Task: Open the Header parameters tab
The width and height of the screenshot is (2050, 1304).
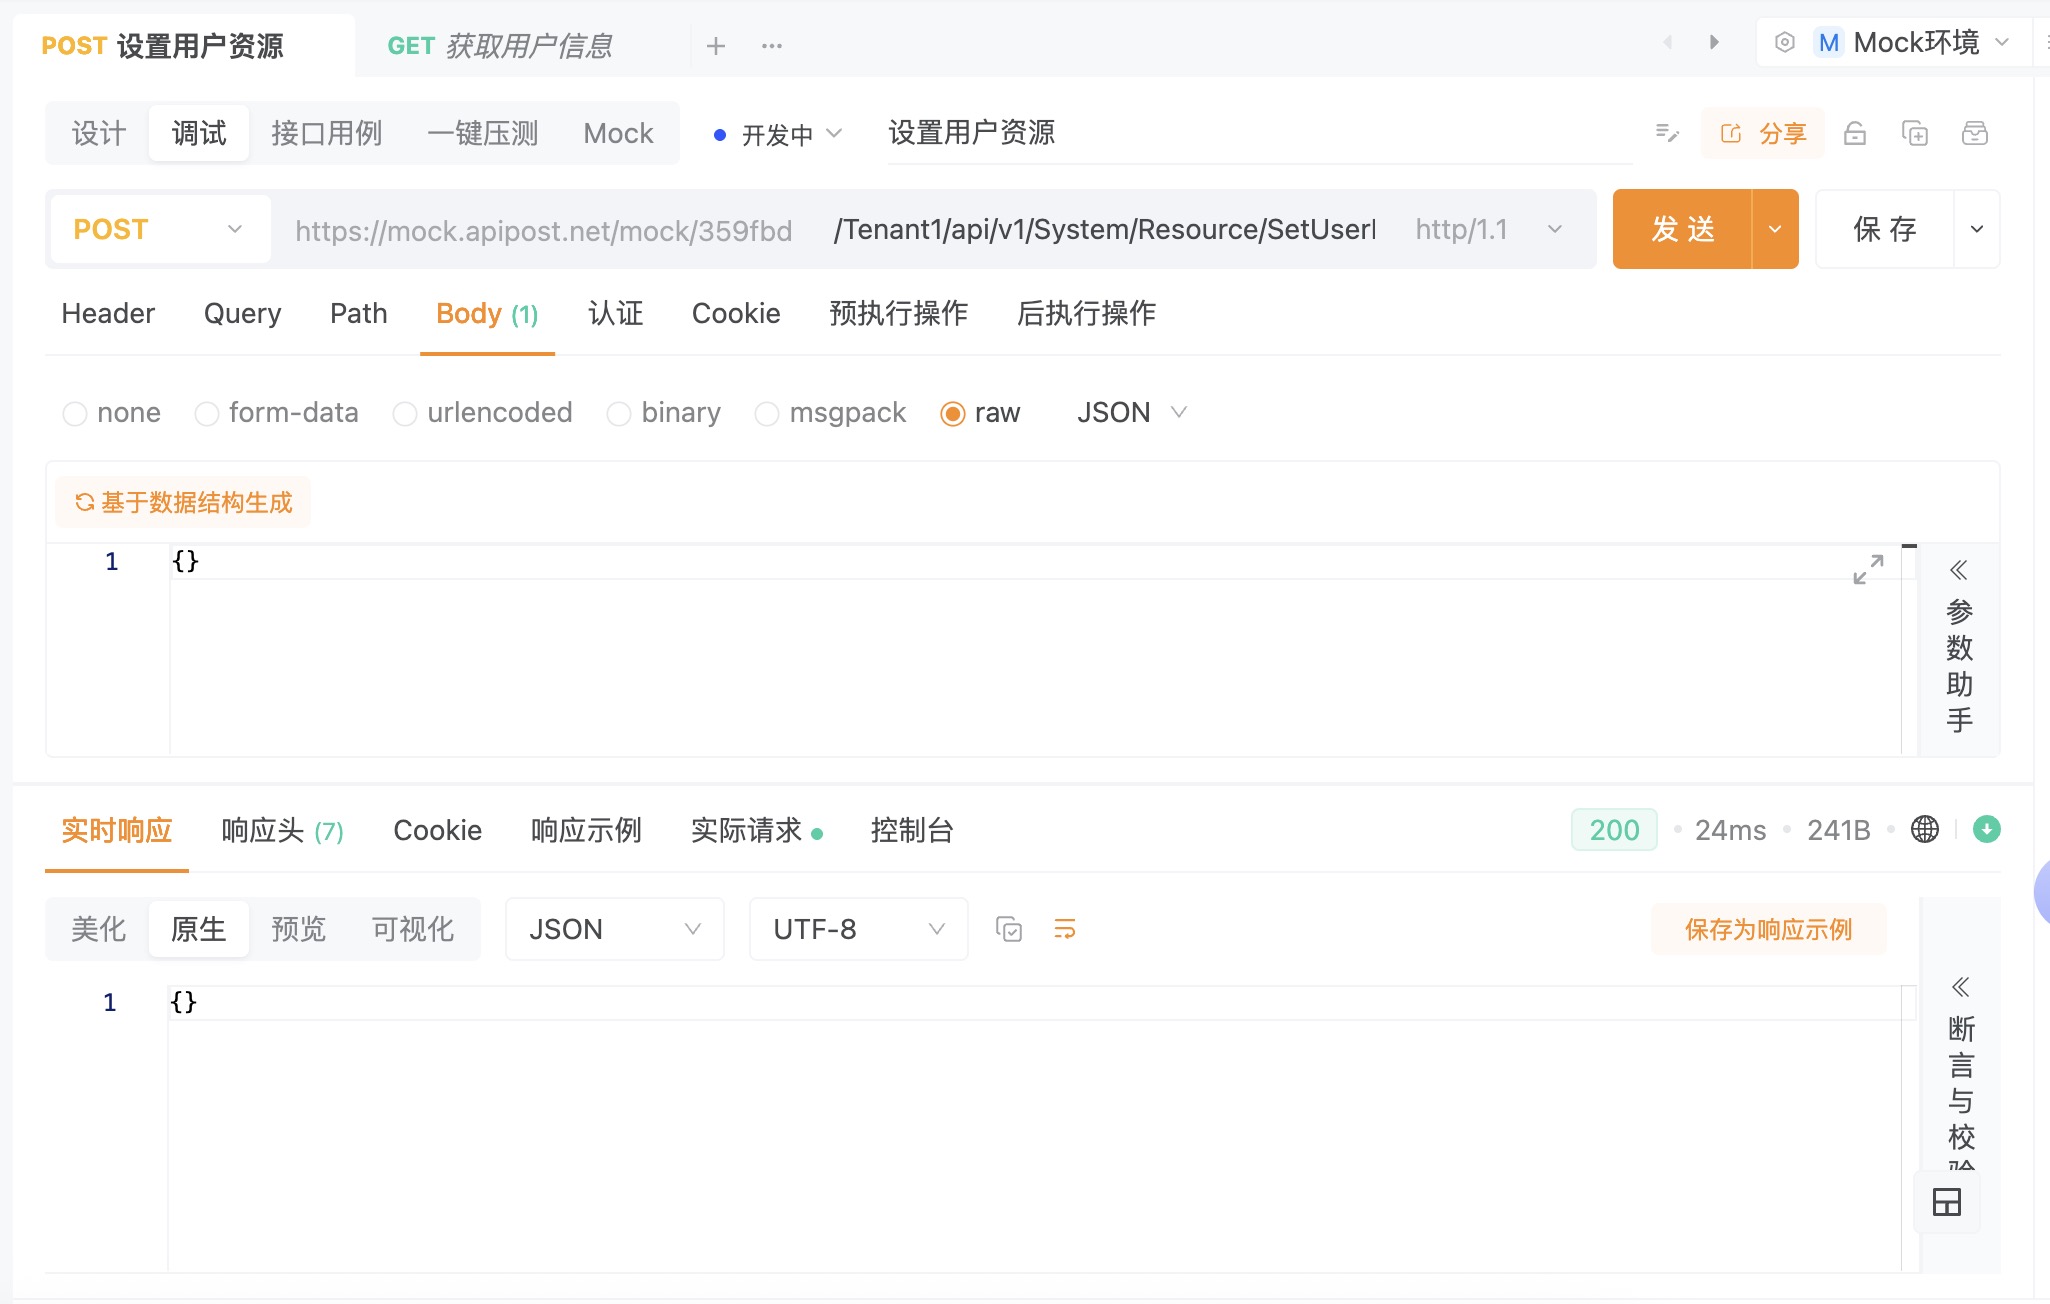Action: [x=108, y=313]
